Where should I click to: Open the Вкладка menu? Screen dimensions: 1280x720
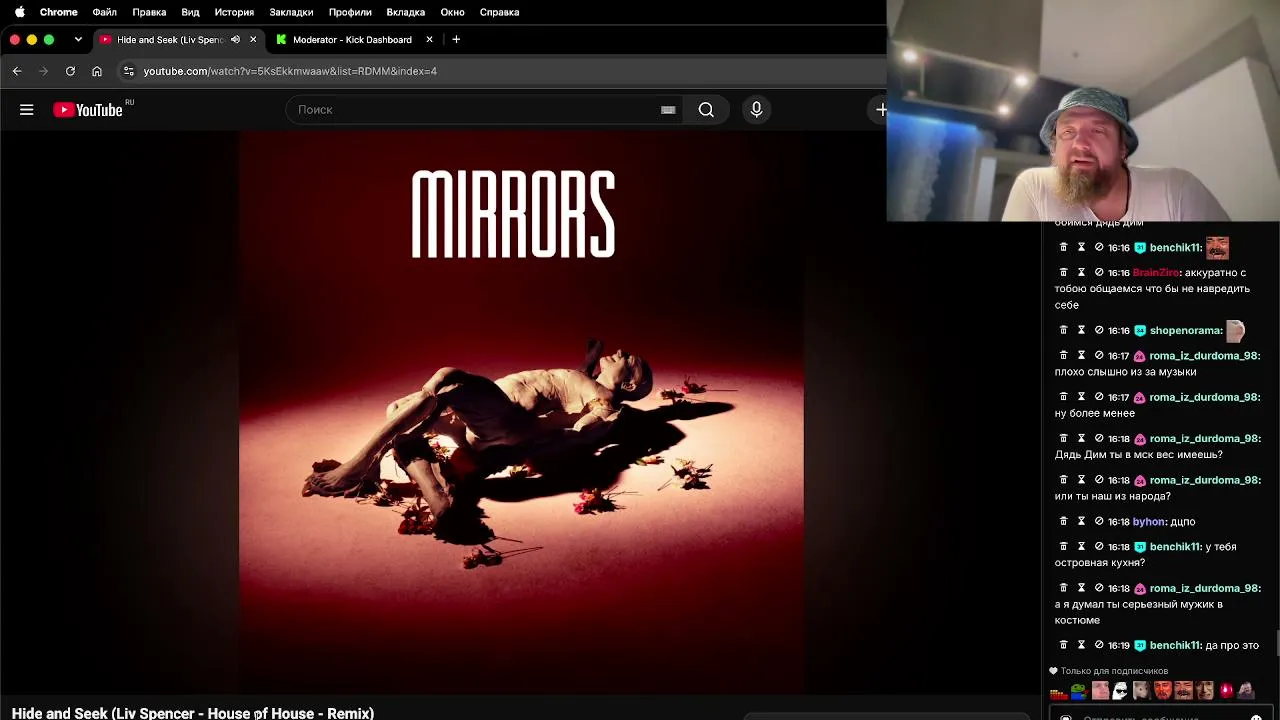click(405, 12)
